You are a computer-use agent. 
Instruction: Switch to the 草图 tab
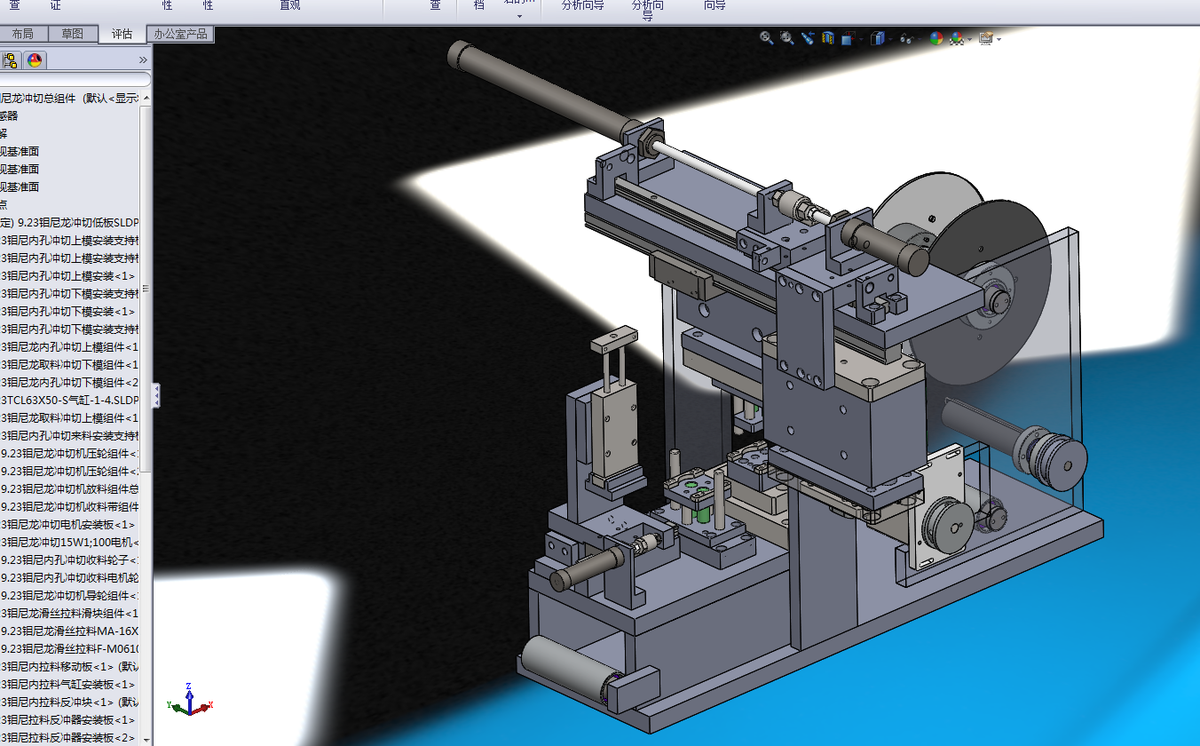pos(72,34)
